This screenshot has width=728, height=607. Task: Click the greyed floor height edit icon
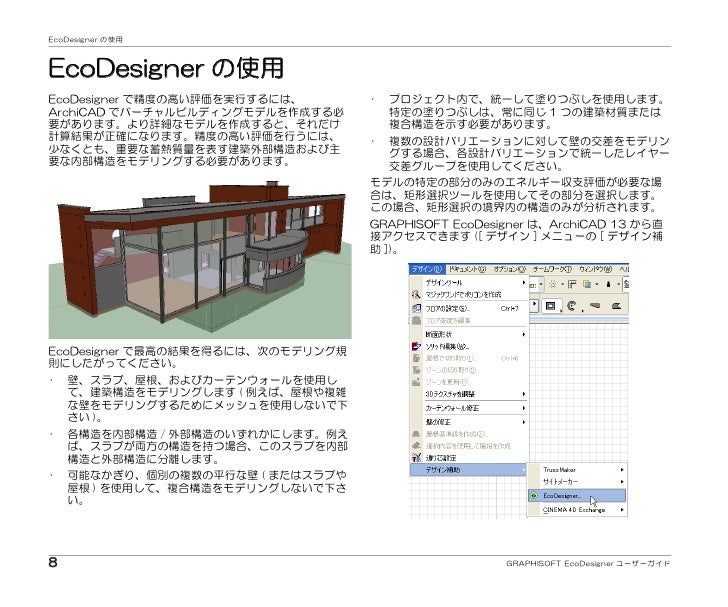coord(416,320)
